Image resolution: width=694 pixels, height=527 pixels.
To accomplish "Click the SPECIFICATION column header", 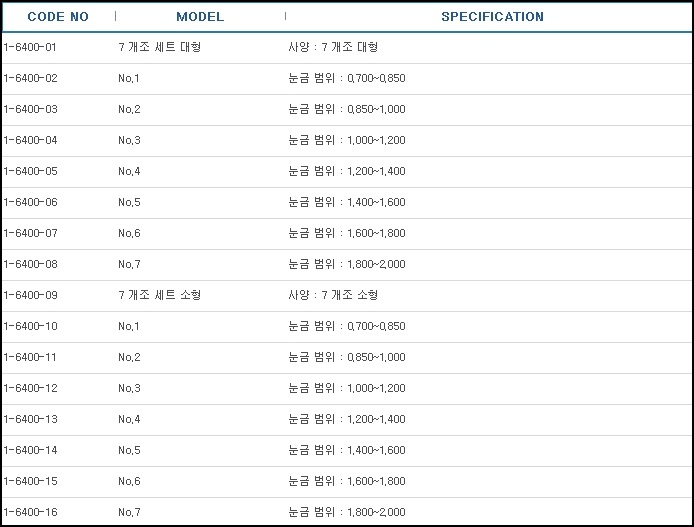I will (x=492, y=17).
